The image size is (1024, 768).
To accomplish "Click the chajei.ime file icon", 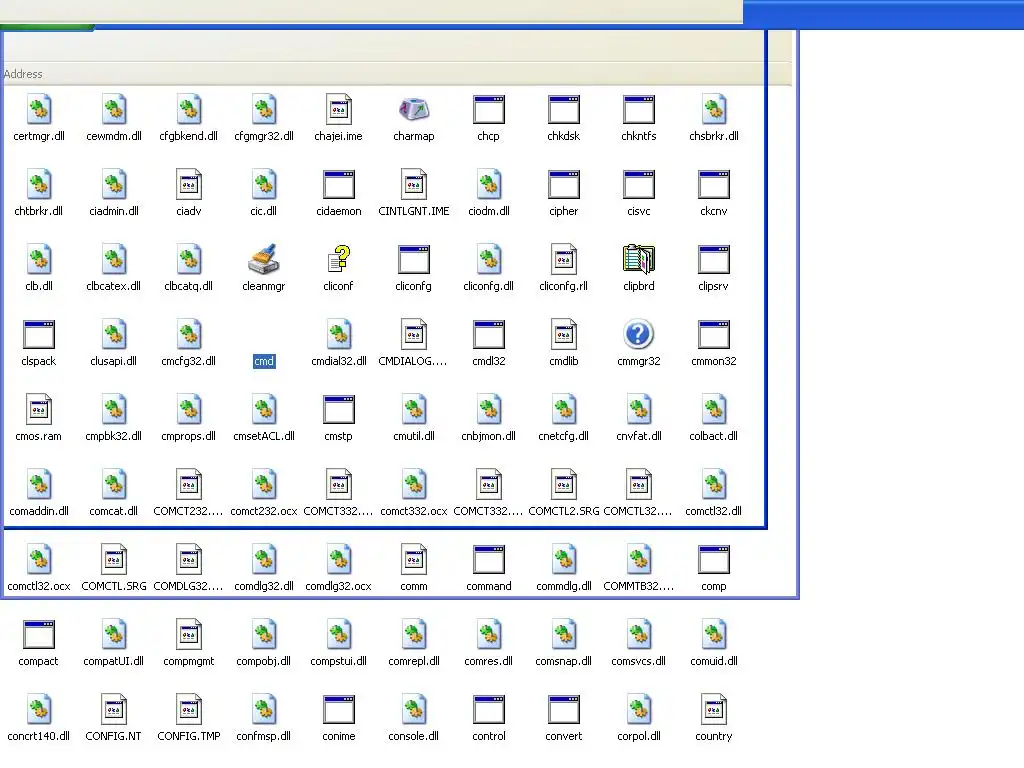I will pos(338,109).
